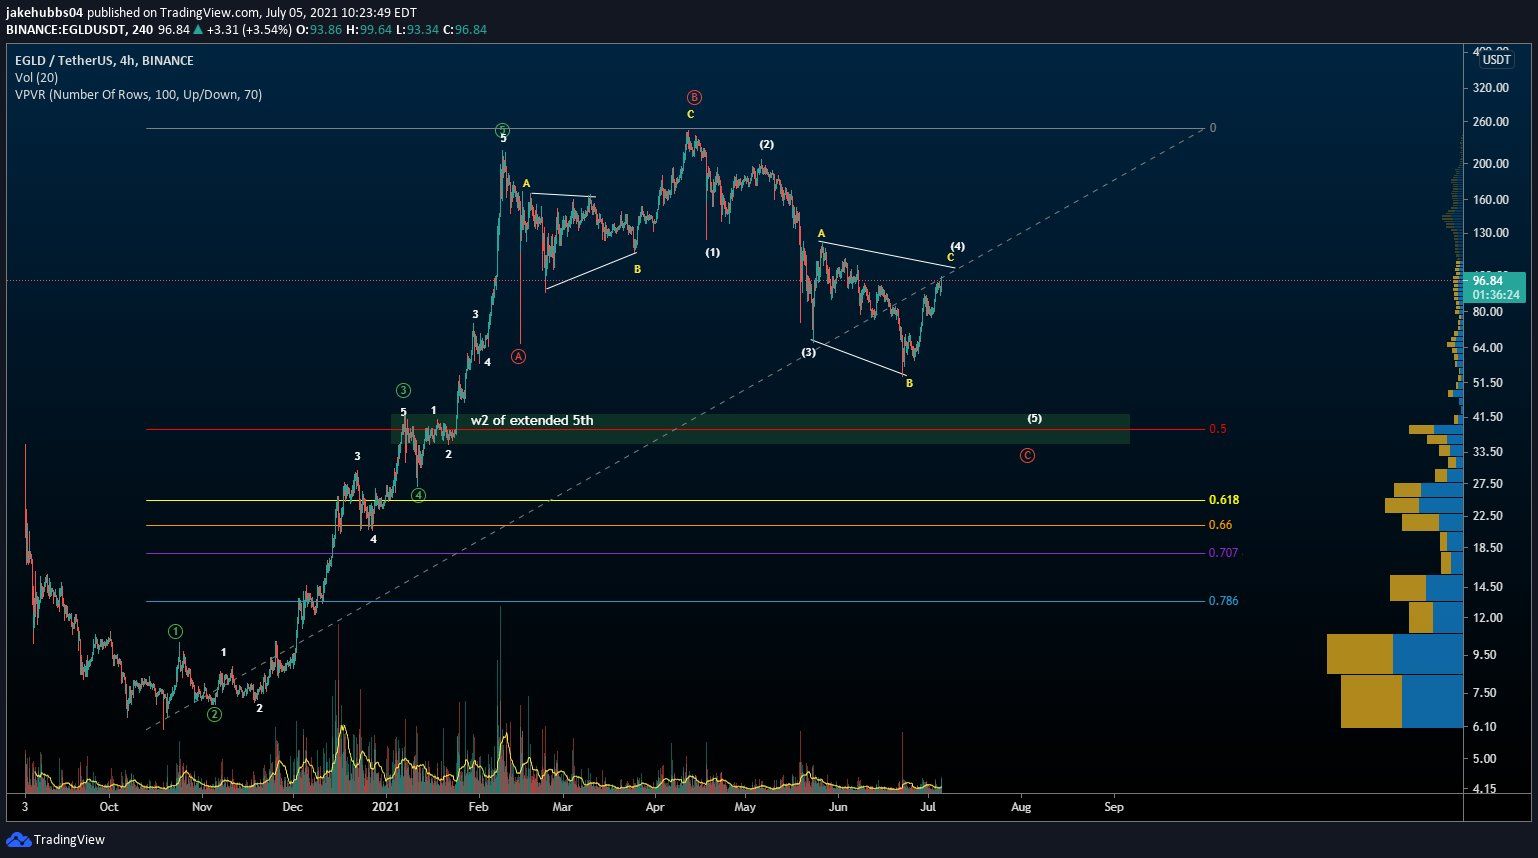1538x858 pixels.
Task: Select the green circled 5 wave marker
Action: [x=503, y=130]
